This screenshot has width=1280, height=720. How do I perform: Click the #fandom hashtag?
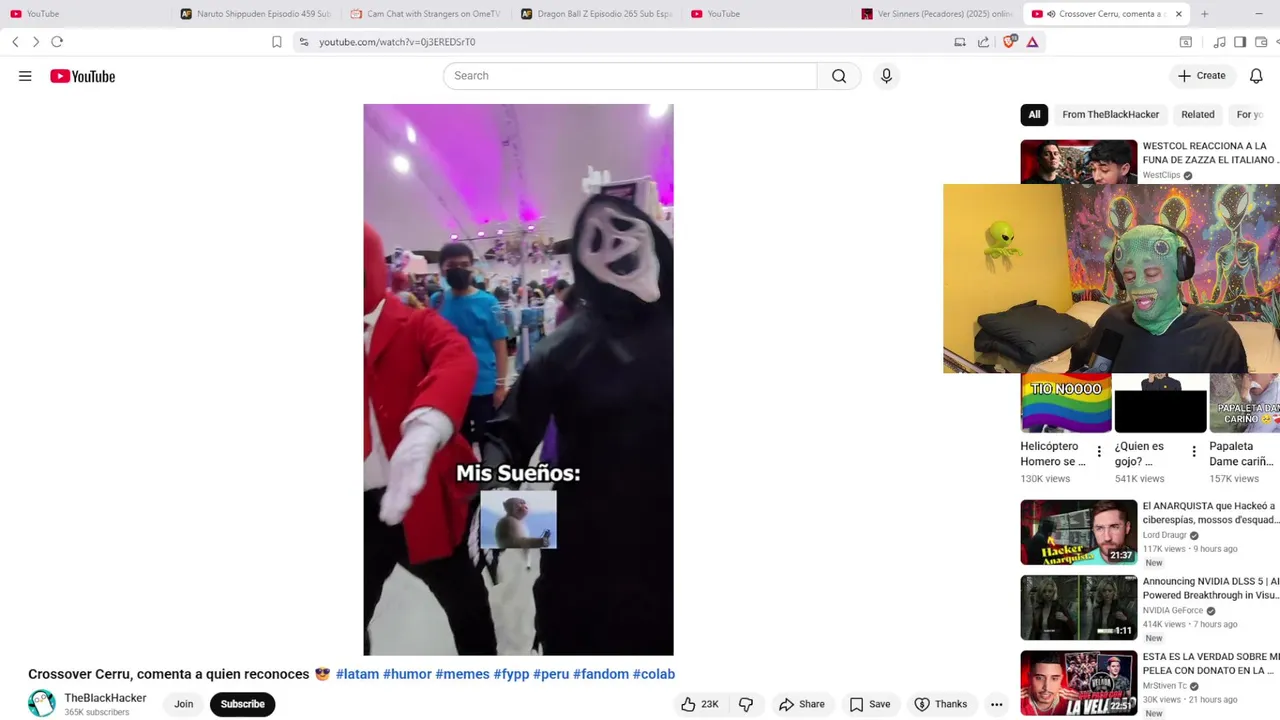(601, 674)
